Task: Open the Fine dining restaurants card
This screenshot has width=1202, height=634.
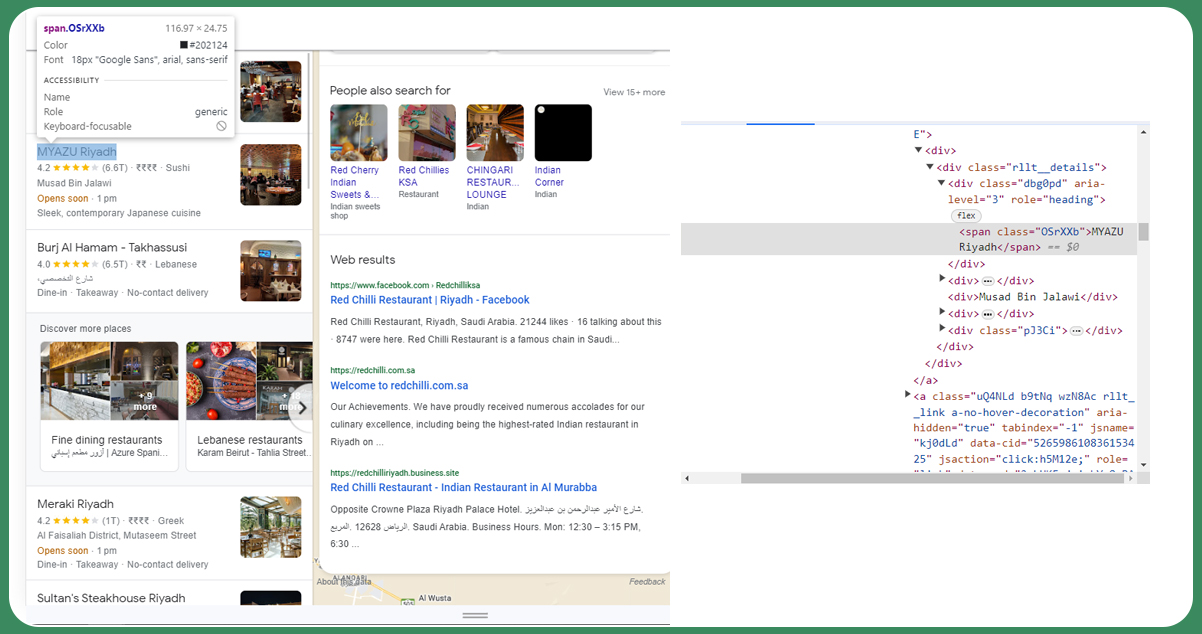Action: click(x=110, y=406)
